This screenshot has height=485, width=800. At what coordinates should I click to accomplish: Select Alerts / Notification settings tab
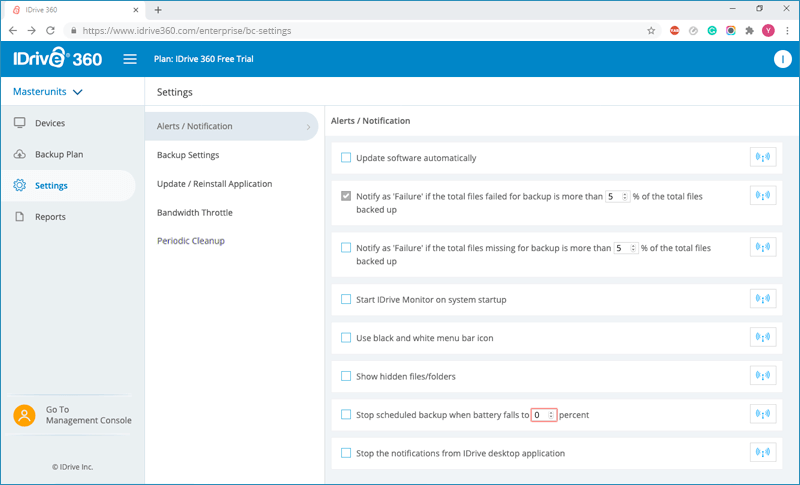pyautogui.click(x=232, y=126)
